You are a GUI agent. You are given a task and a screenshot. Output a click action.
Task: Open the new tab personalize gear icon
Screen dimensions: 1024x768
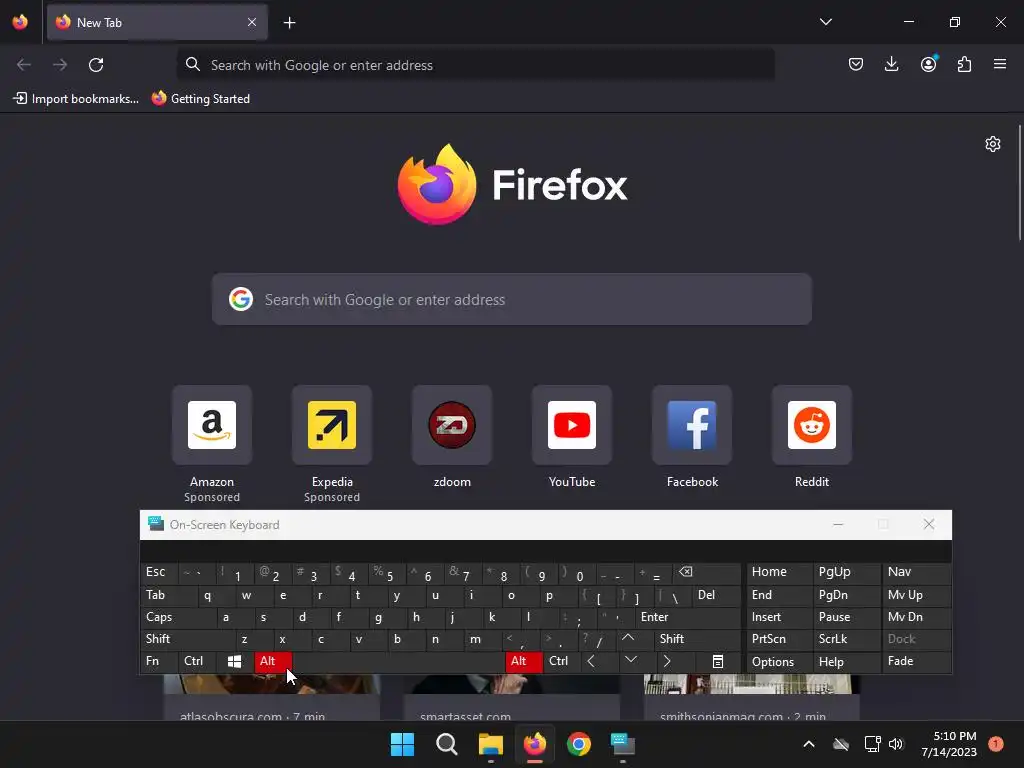[993, 144]
